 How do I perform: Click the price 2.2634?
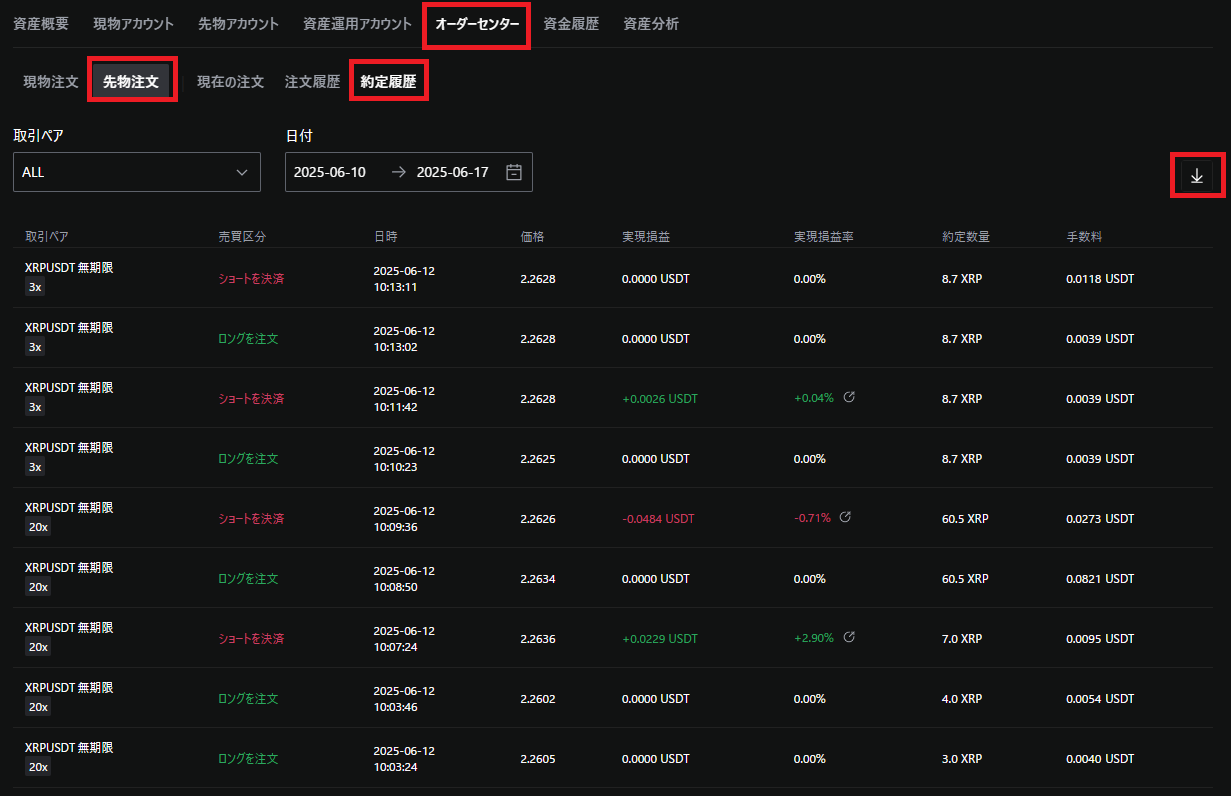coord(538,579)
